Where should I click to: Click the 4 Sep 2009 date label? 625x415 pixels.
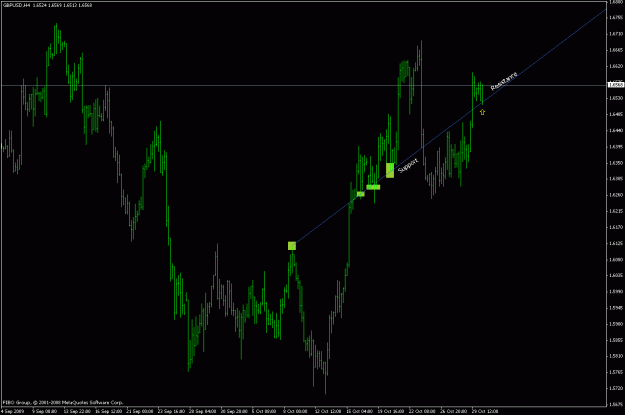click(12, 411)
